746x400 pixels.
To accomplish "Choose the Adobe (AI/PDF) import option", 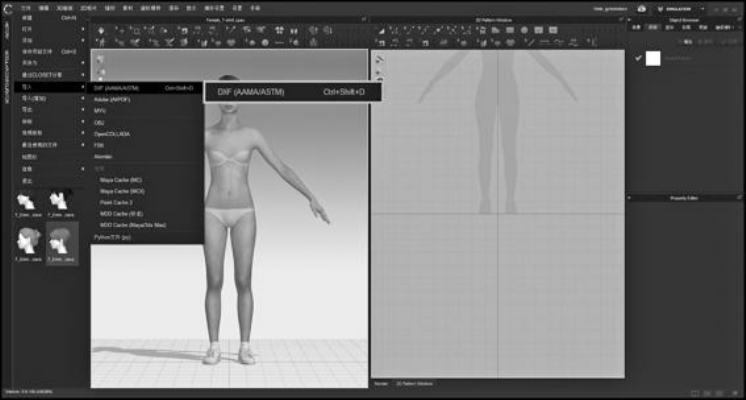I will pos(112,100).
